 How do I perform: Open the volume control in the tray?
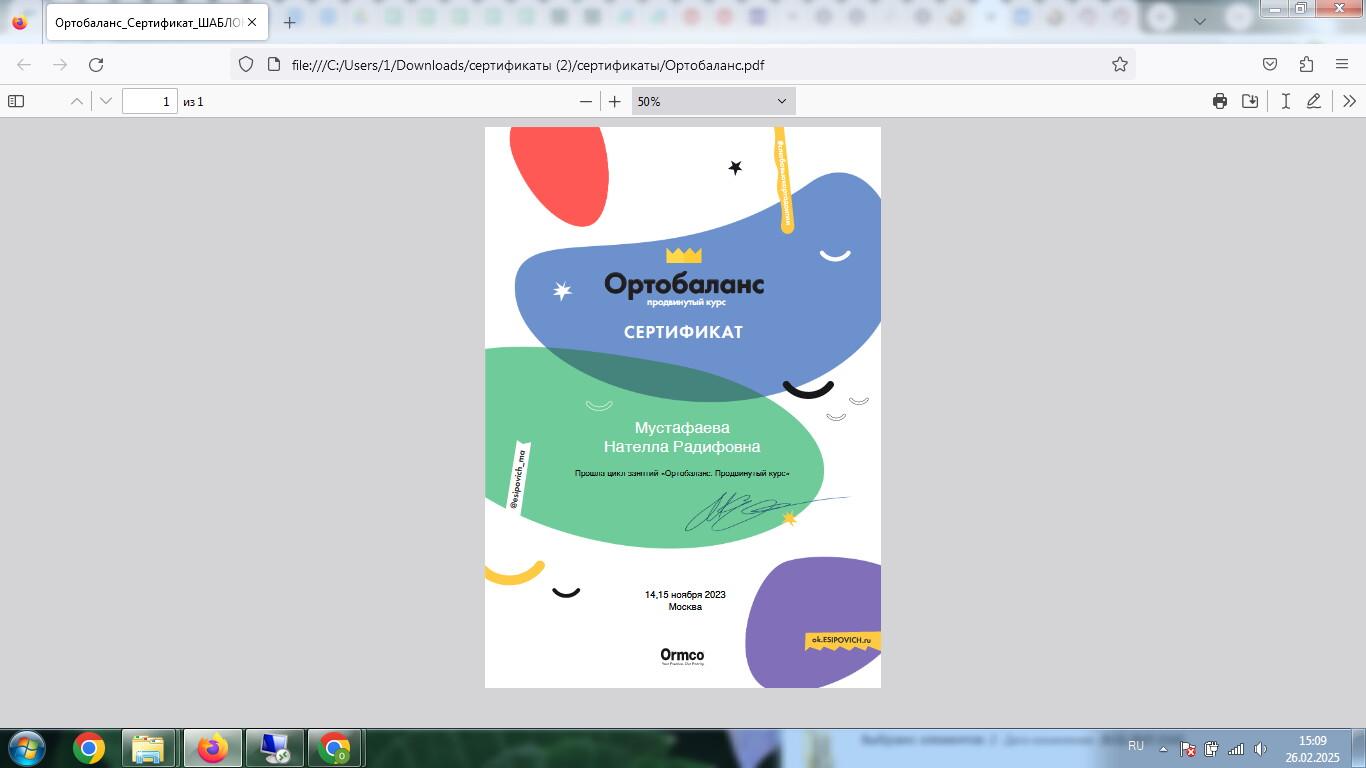(1260, 748)
